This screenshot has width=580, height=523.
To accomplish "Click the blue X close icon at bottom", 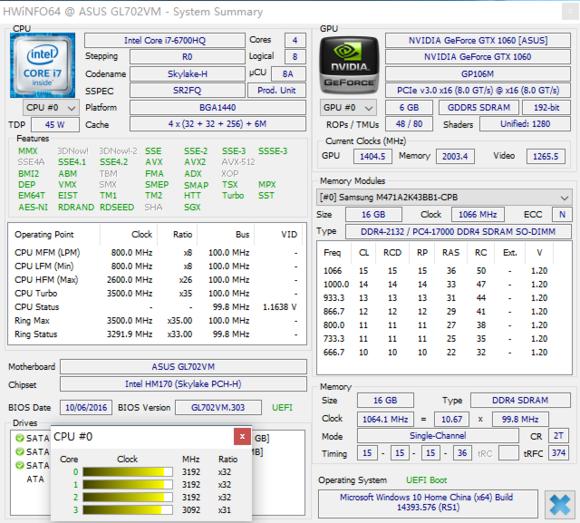I will pos(560,505).
